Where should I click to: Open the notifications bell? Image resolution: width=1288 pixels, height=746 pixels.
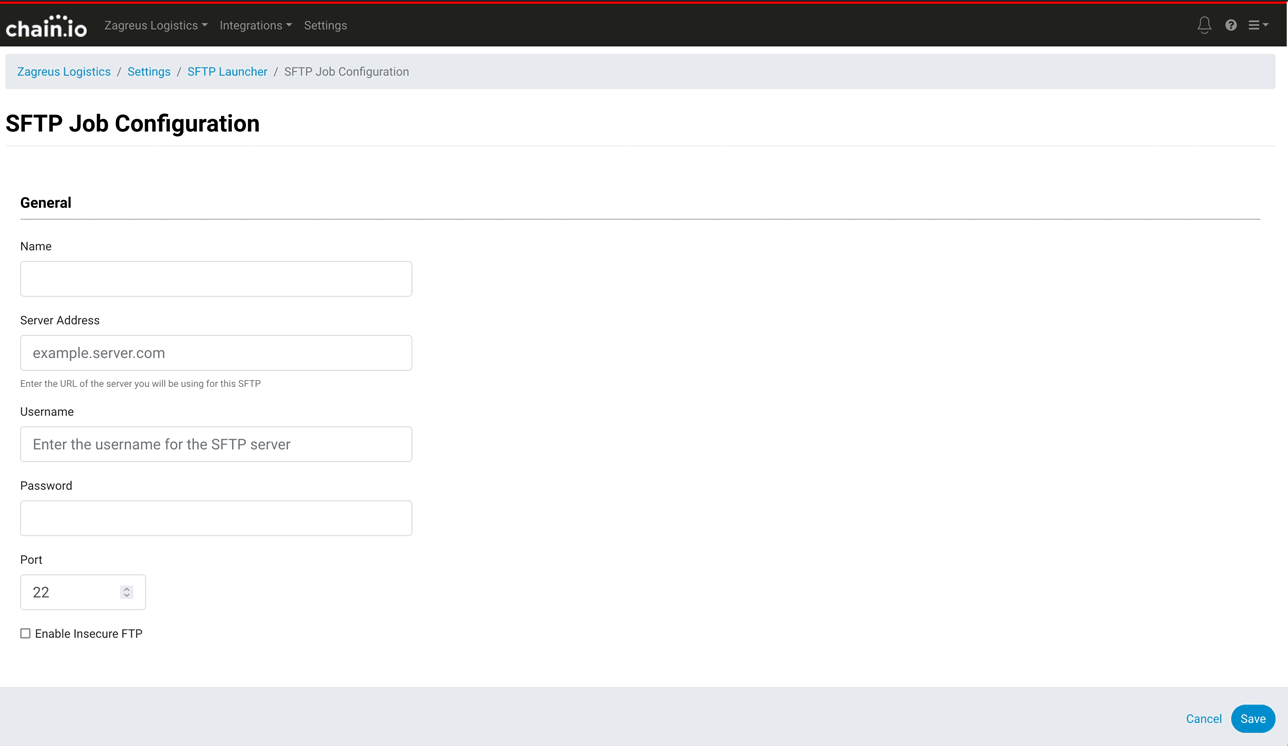[1204, 25]
